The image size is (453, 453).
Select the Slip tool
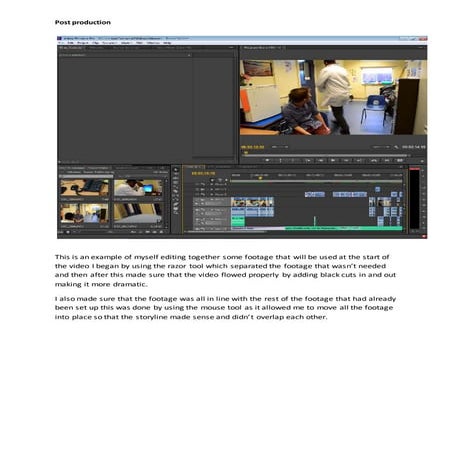pyautogui.click(x=176, y=195)
